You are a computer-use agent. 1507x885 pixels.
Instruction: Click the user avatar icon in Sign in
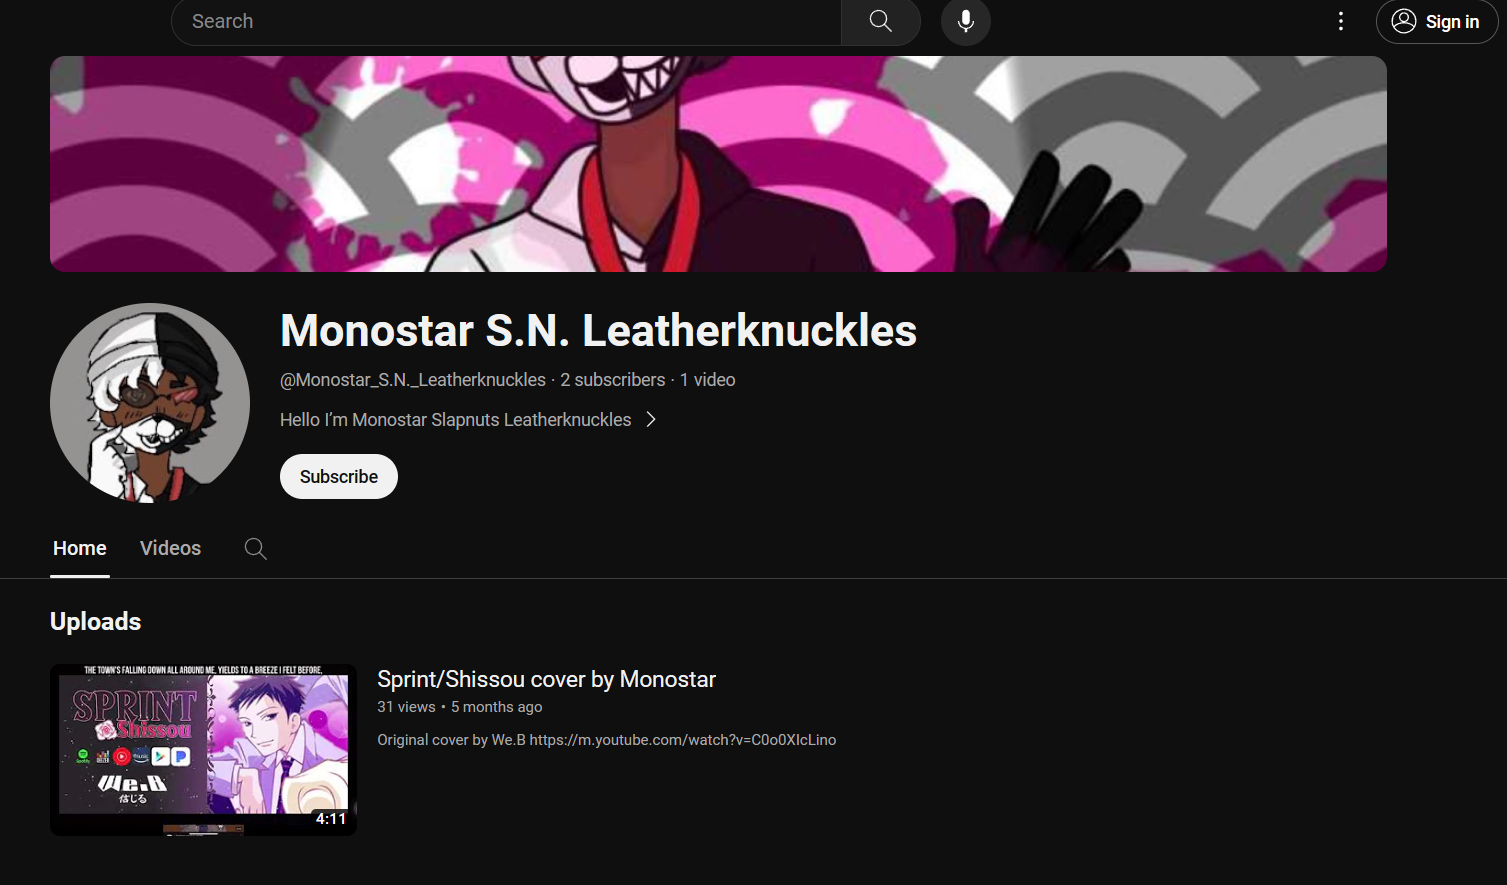(1404, 21)
